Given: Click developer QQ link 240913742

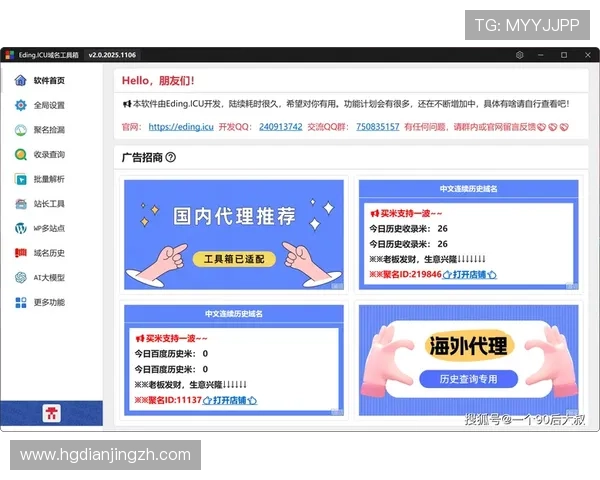Looking at the screenshot, I should click(280, 127).
